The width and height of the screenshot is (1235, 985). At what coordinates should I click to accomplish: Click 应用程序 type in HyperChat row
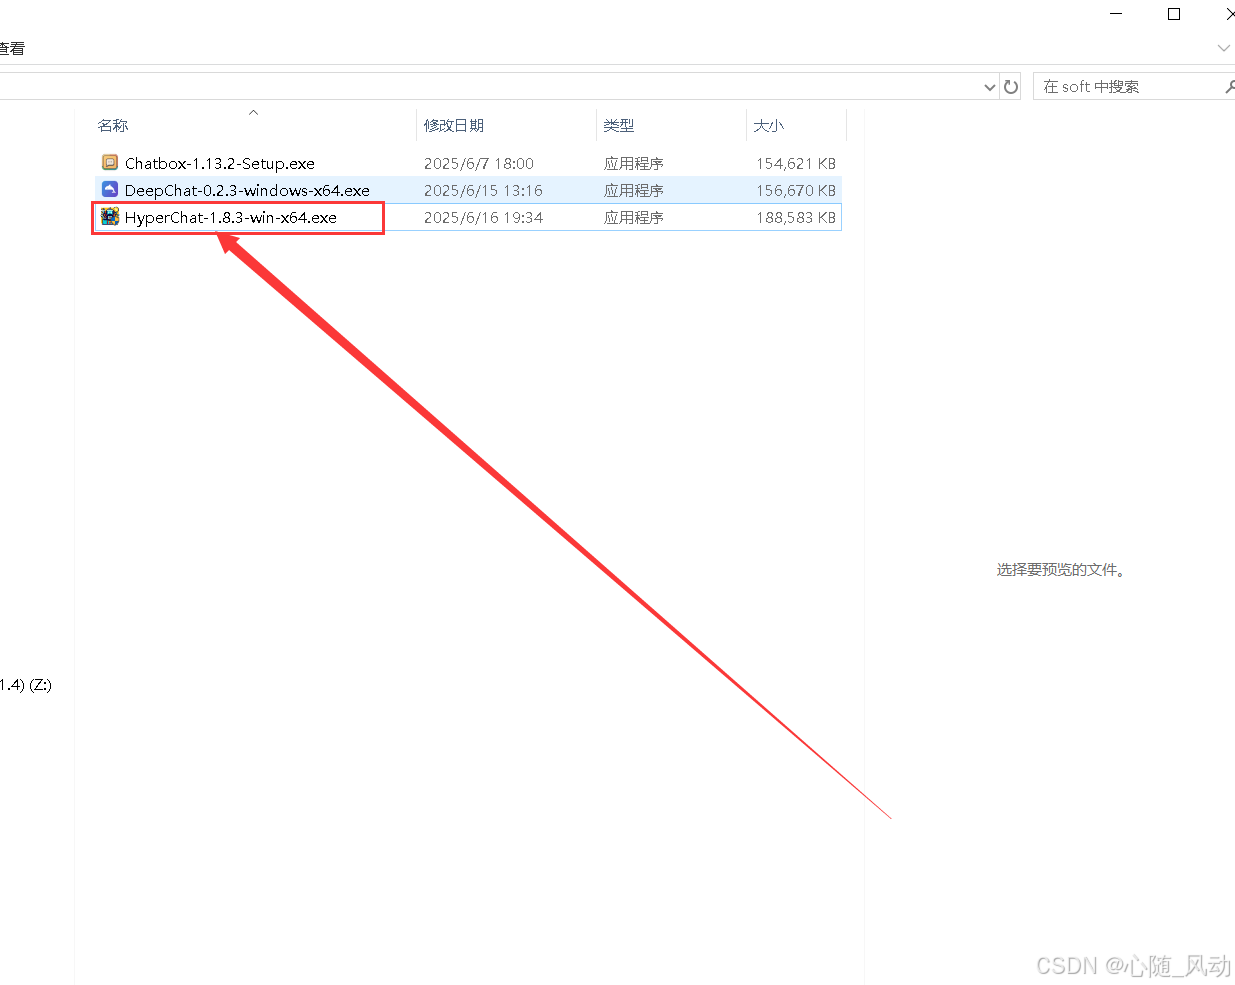click(634, 217)
